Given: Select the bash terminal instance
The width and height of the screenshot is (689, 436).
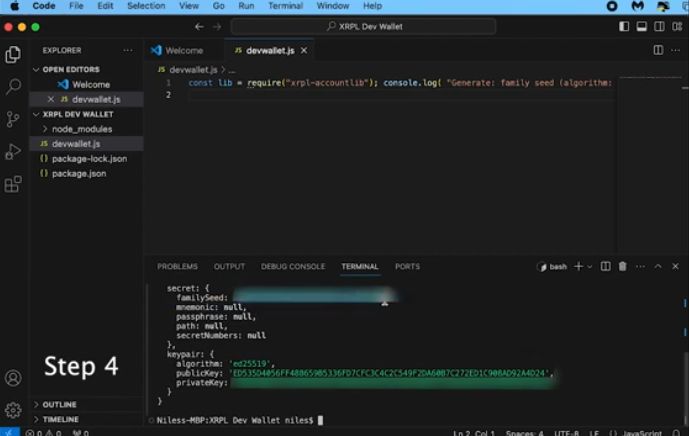Looking at the screenshot, I should [552, 267].
